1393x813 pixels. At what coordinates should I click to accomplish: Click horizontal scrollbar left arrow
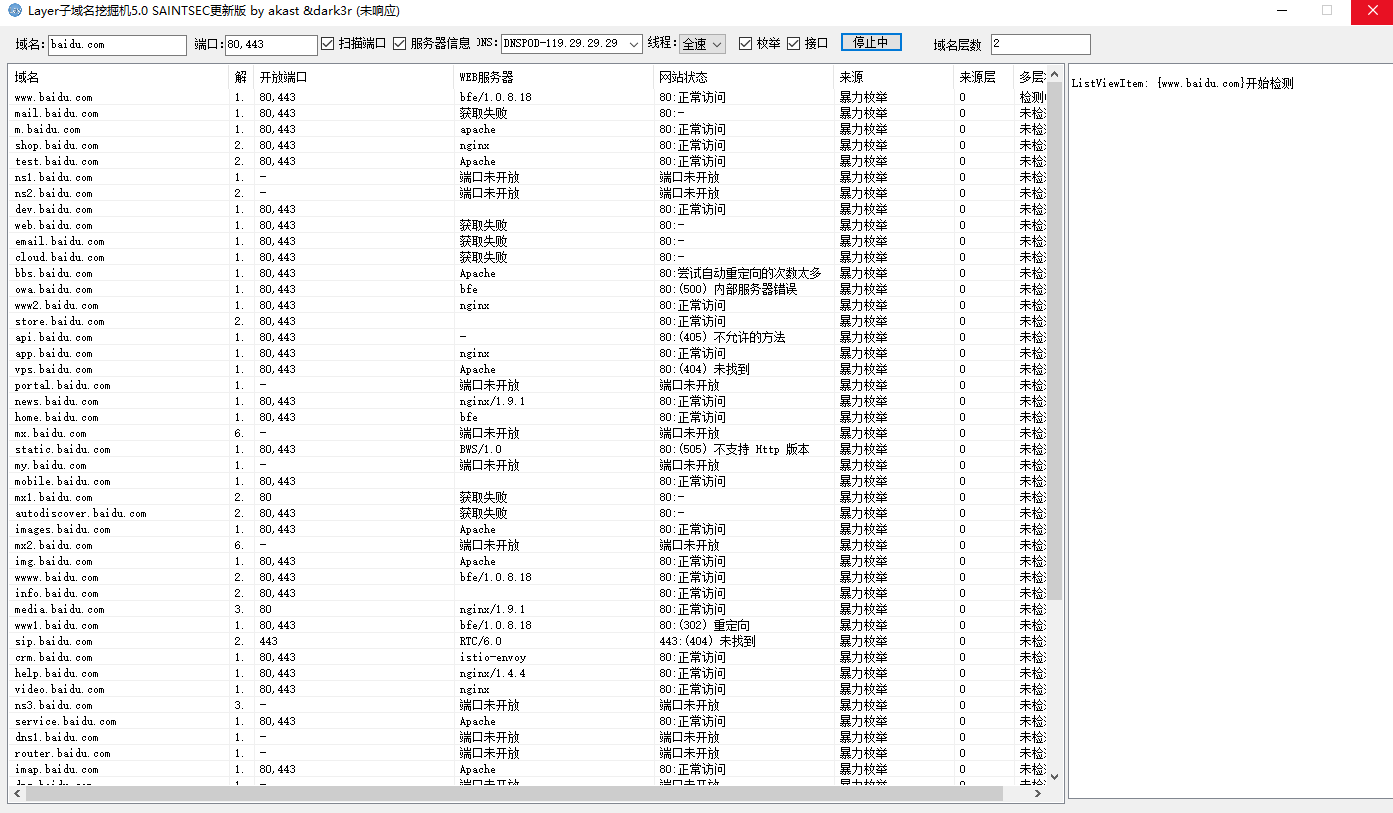(x=17, y=793)
